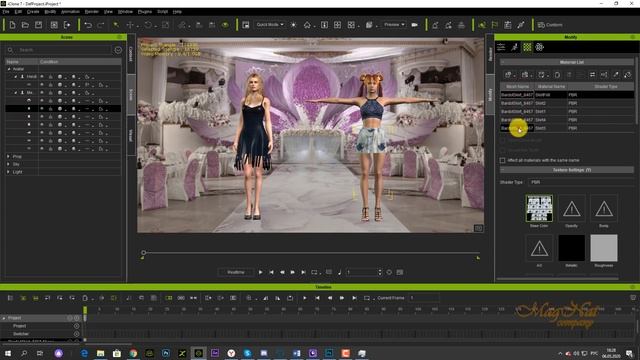The image size is (640, 360).
Task: Click the Open Project folder icon
Action: point(25,25)
